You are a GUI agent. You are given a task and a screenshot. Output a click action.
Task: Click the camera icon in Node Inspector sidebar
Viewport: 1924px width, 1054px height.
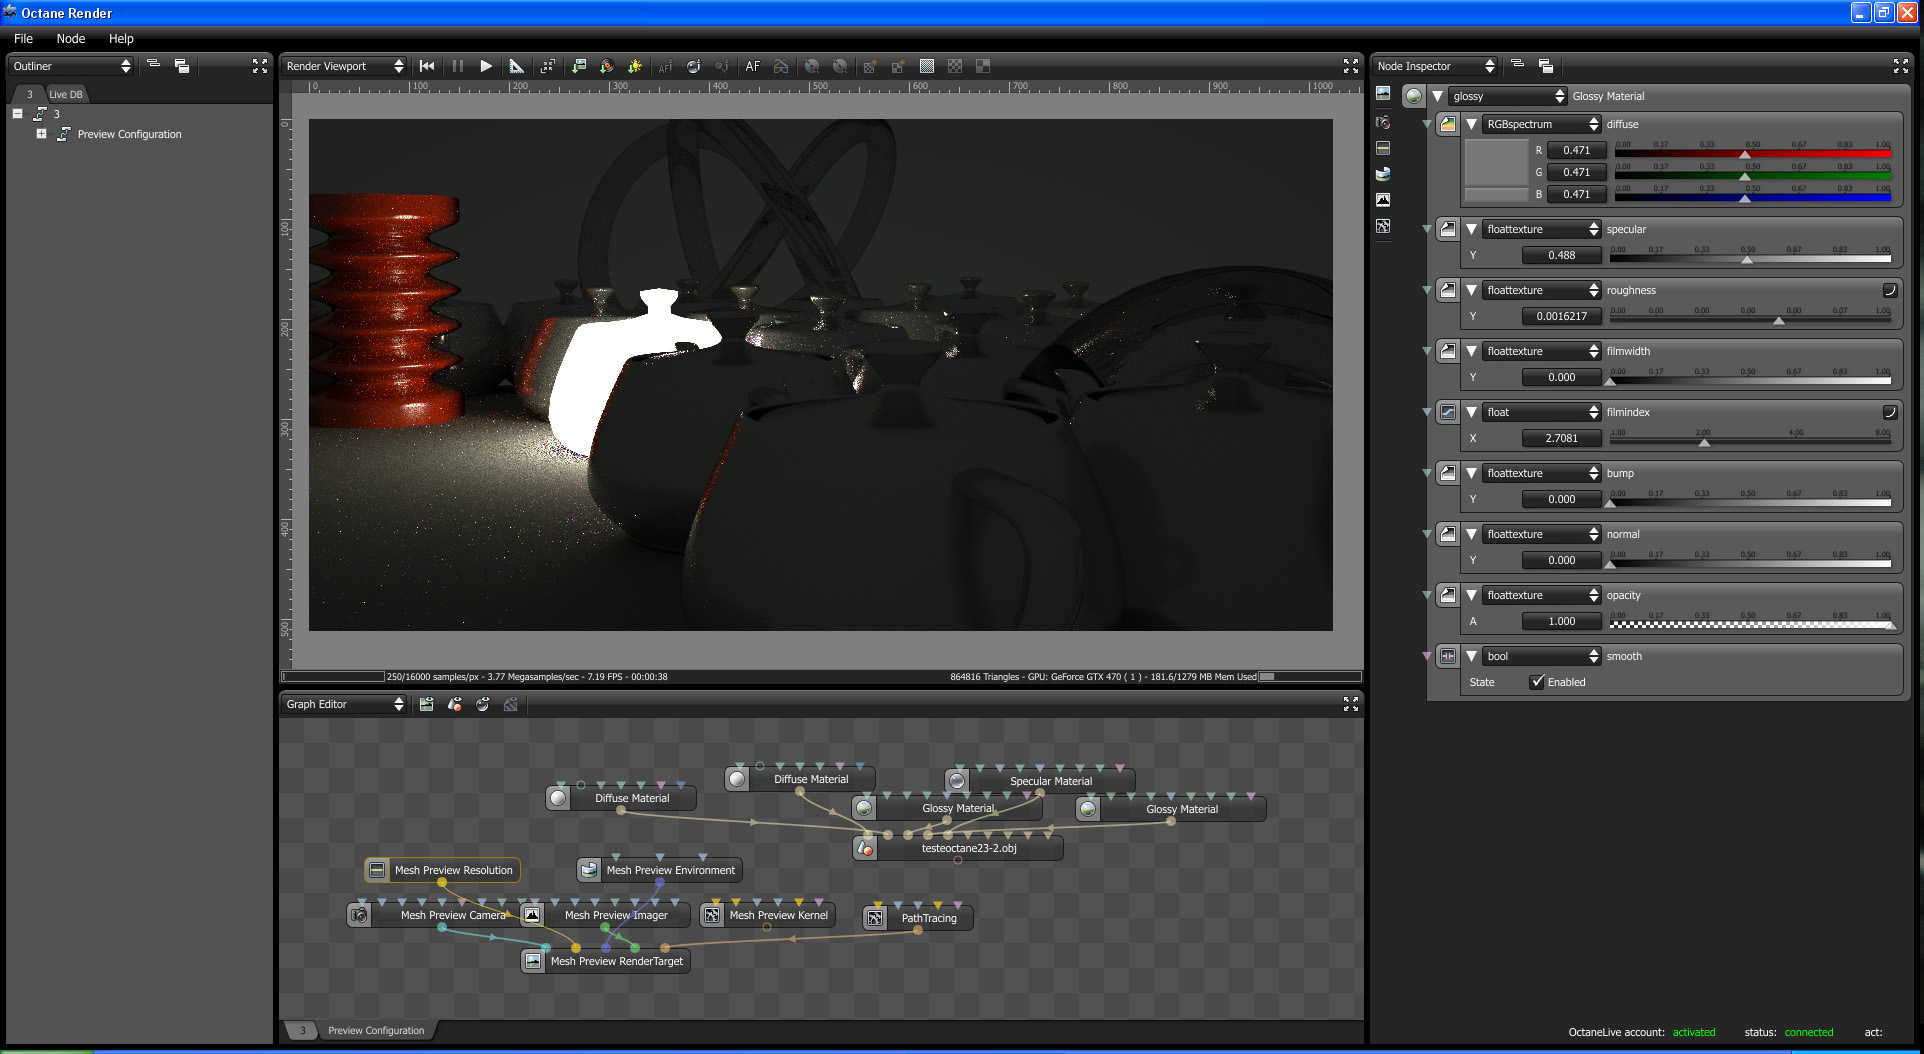(x=1383, y=122)
